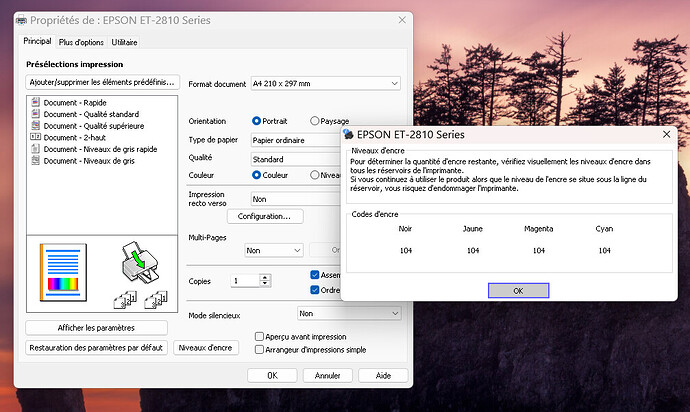Click the Document - Rapide preset icon
690x412 pixels.
36,102
